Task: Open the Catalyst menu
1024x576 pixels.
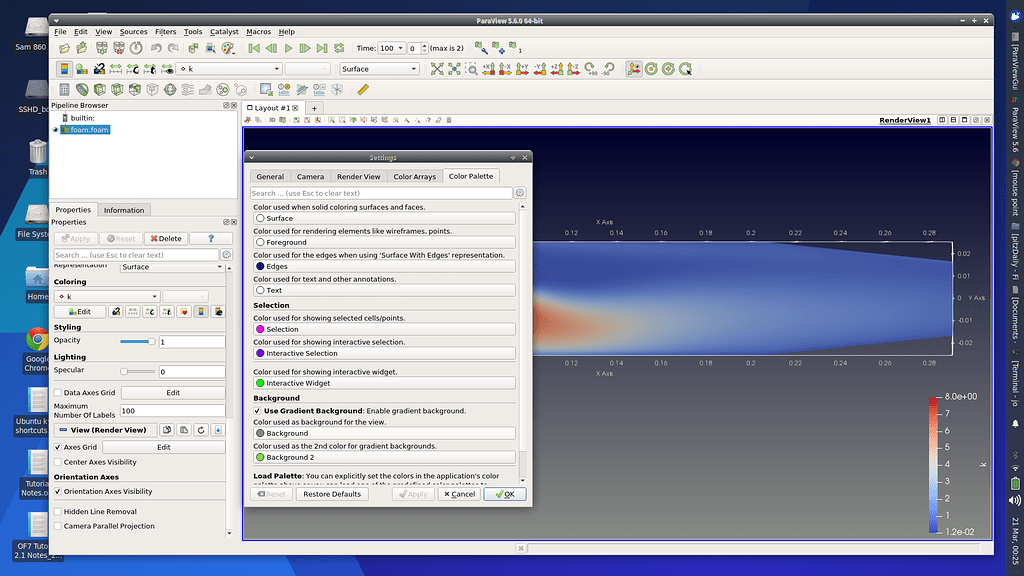Action: click(x=224, y=31)
